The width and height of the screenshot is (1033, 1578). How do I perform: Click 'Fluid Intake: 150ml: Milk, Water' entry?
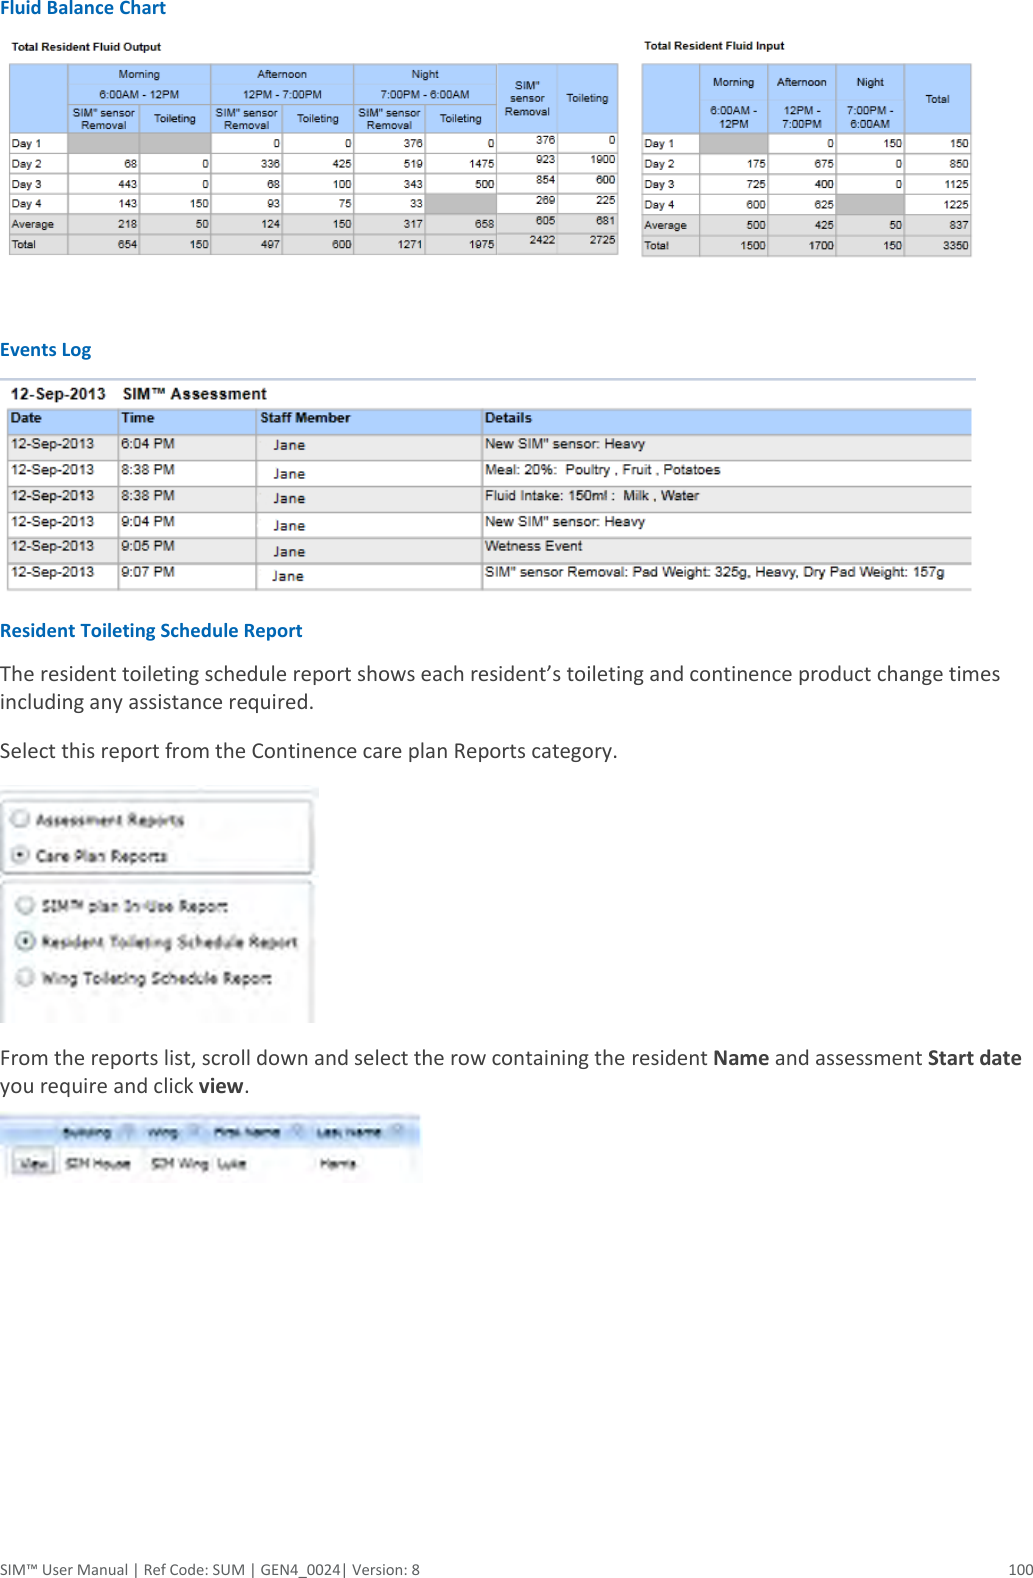pyautogui.click(x=592, y=496)
